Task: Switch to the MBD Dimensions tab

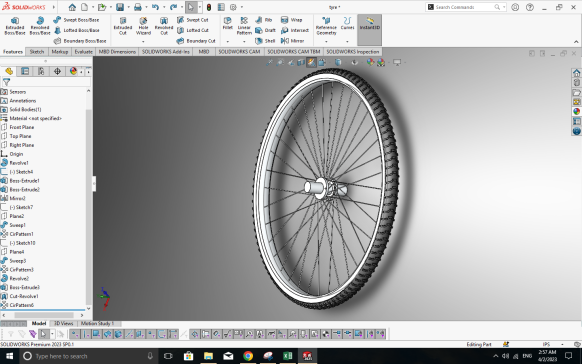Action: [117, 52]
